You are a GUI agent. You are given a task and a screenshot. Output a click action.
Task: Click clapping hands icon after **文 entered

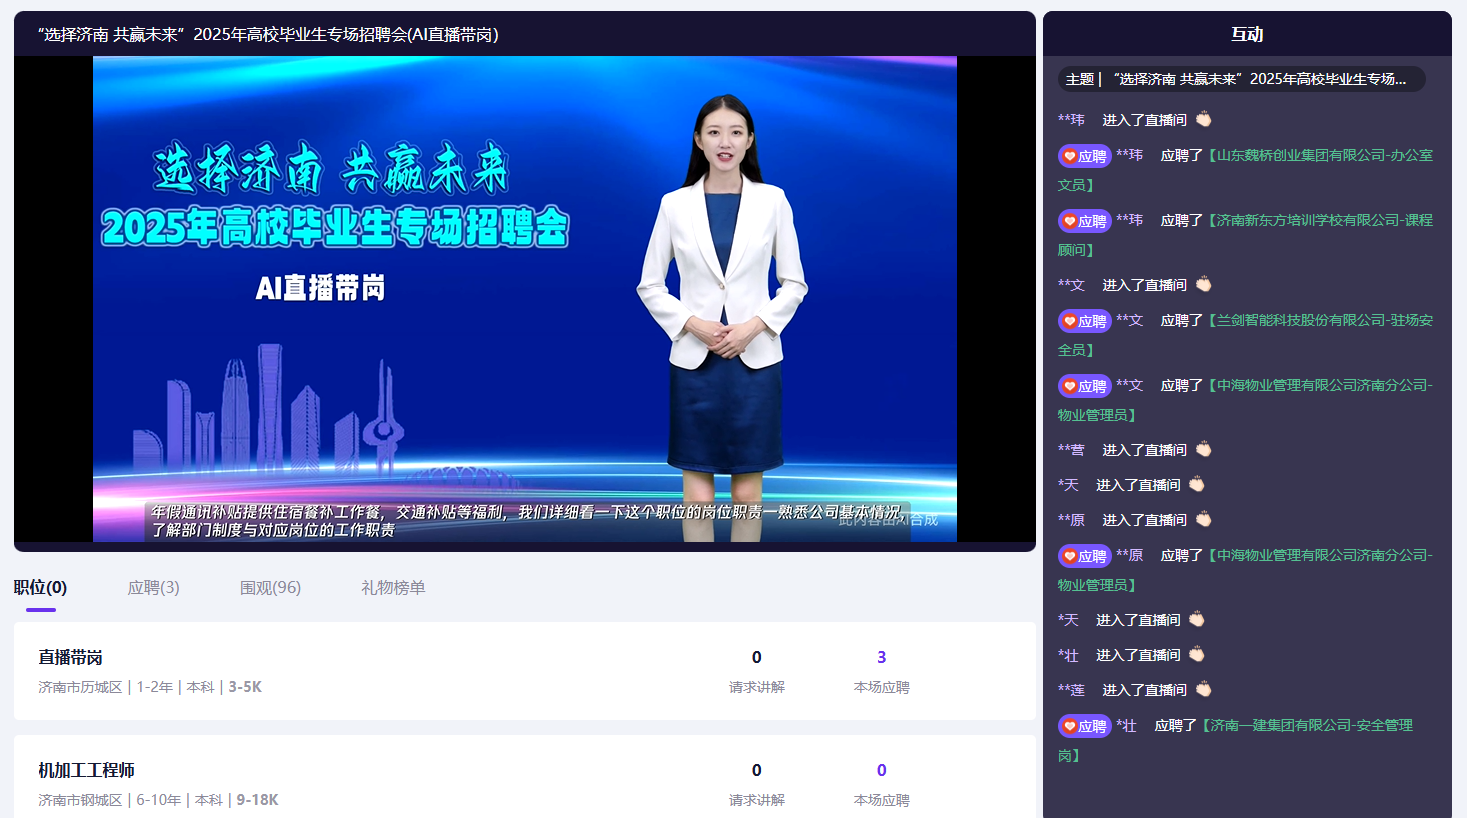point(1203,284)
